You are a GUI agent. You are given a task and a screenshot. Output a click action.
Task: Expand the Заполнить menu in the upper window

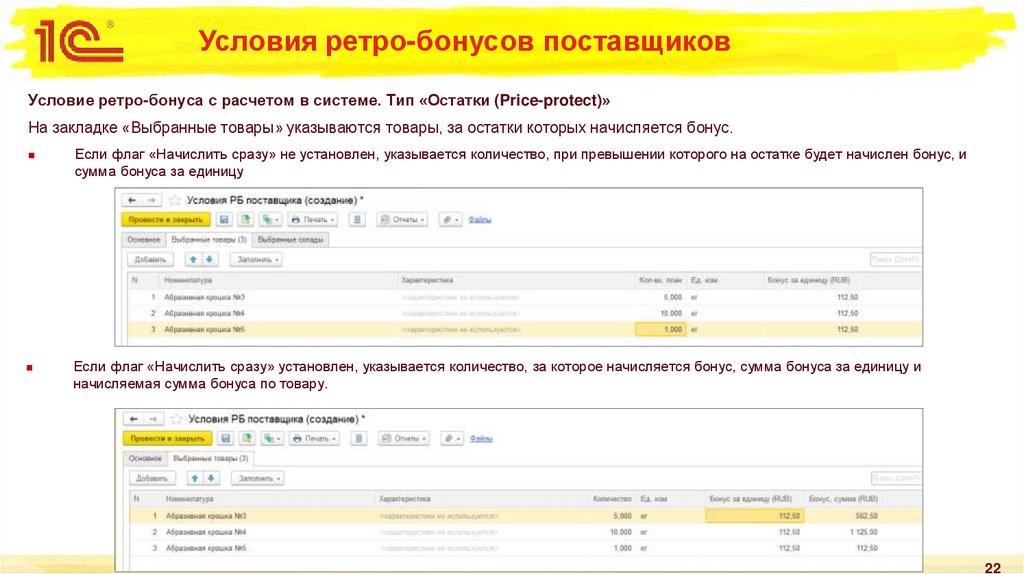point(257,260)
